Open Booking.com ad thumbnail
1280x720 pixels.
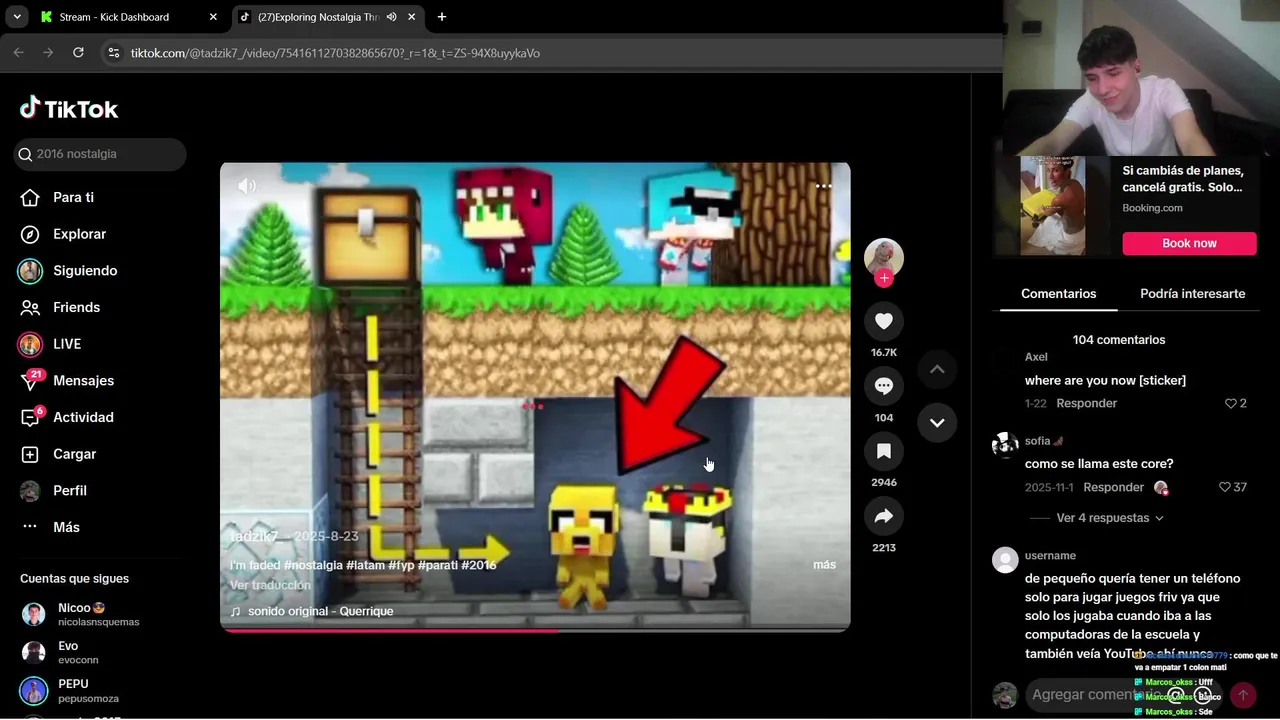point(1052,205)
